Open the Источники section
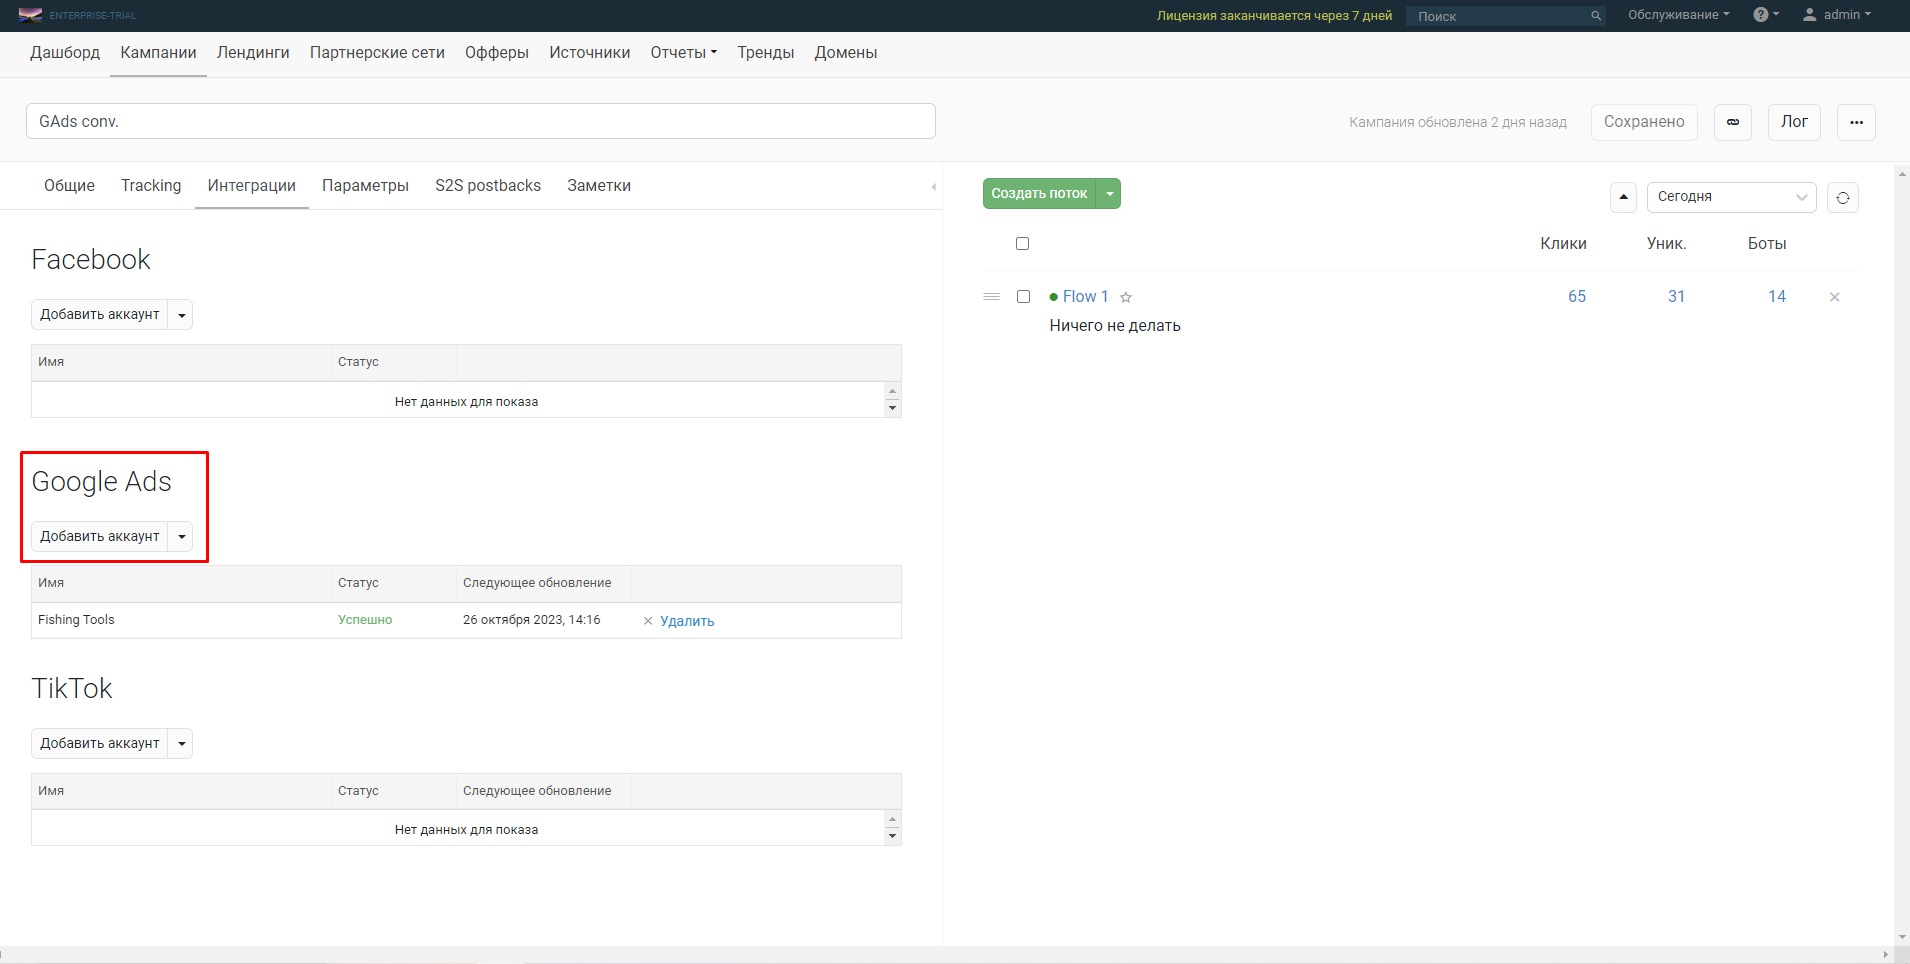 tap(589, 53)
